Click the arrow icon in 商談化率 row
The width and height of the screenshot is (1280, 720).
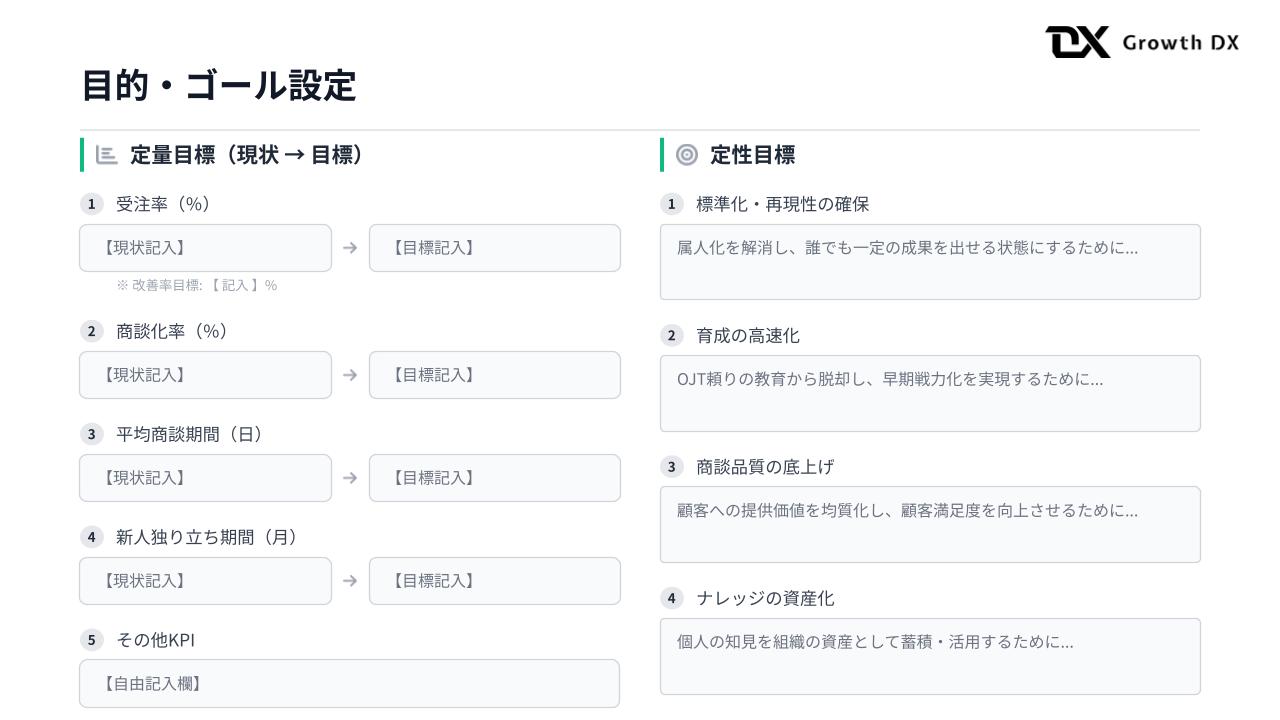[x=350, y=375]
